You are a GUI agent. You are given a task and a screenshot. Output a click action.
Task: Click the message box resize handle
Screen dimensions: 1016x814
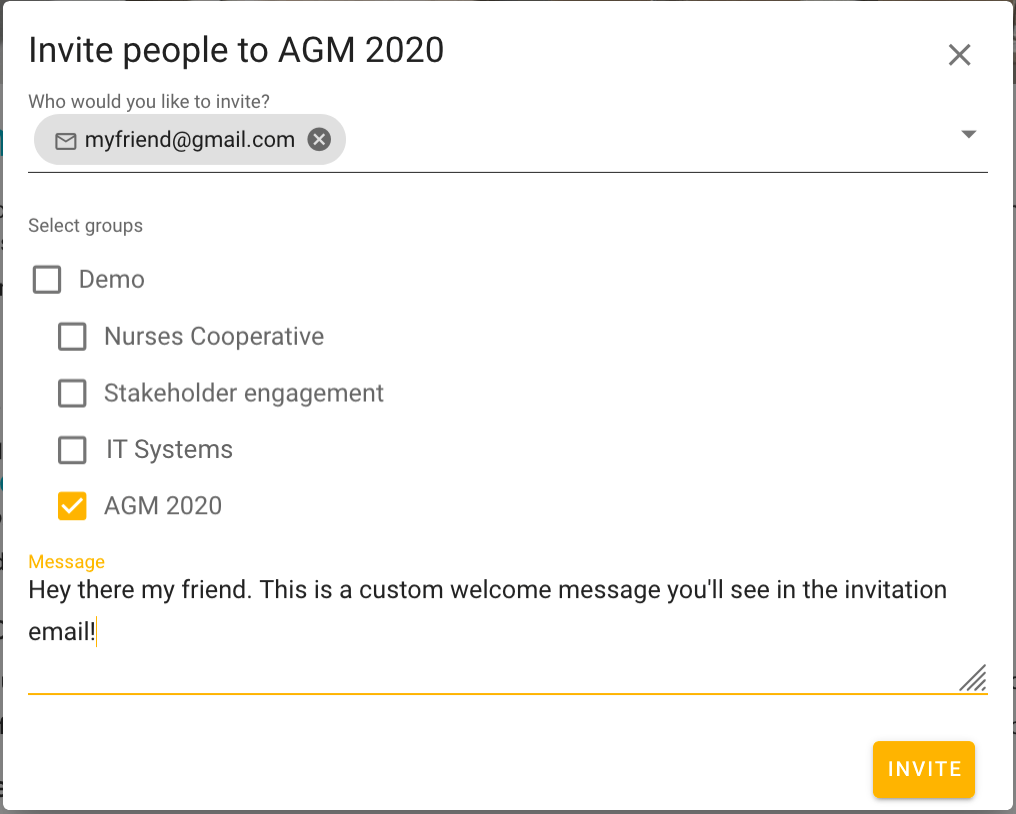click(973, 678)
